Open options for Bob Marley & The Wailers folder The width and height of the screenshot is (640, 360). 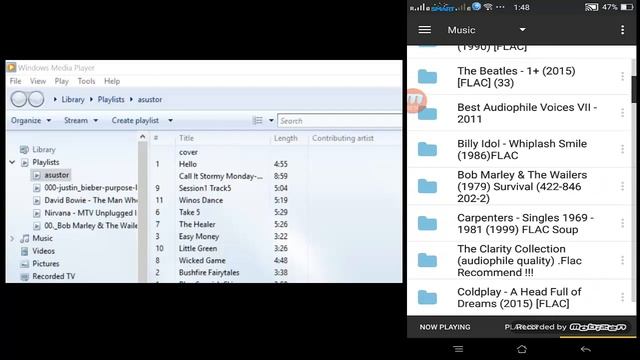[622, 186]
